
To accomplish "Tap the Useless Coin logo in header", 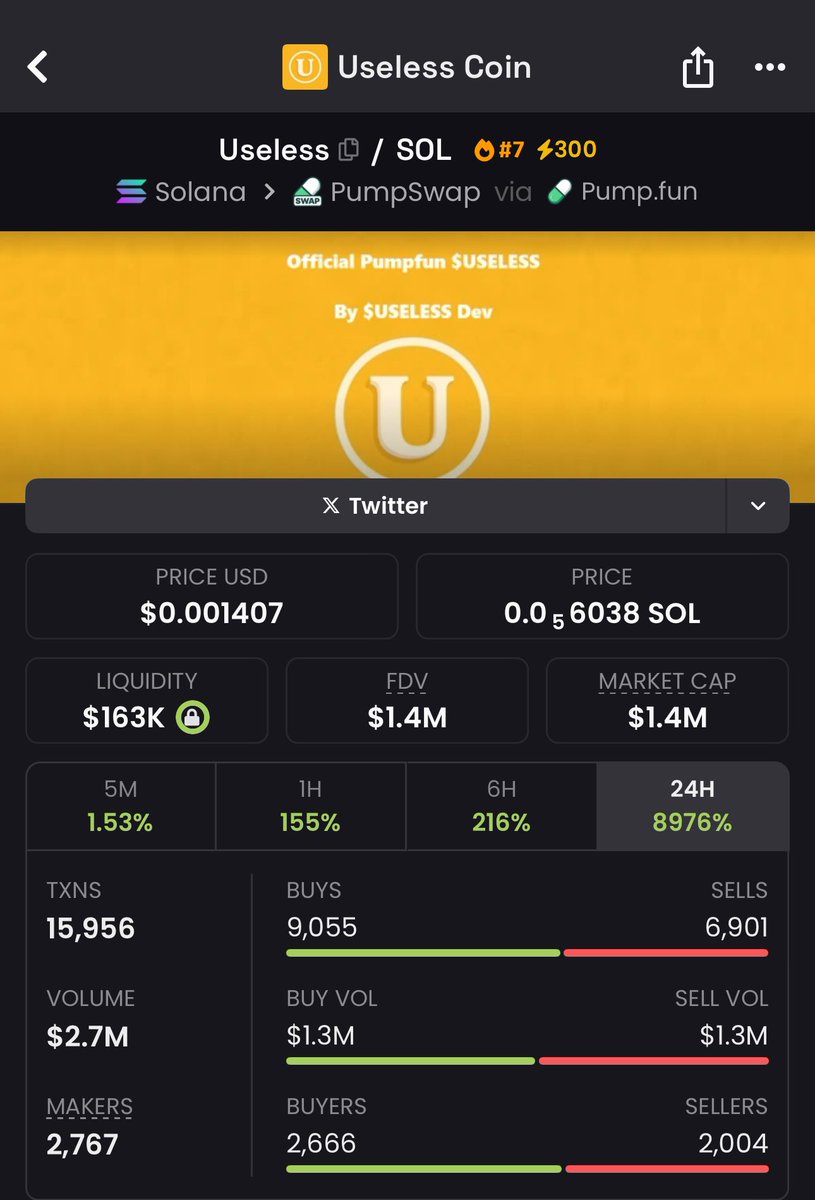I will click(x=305, y=68).
